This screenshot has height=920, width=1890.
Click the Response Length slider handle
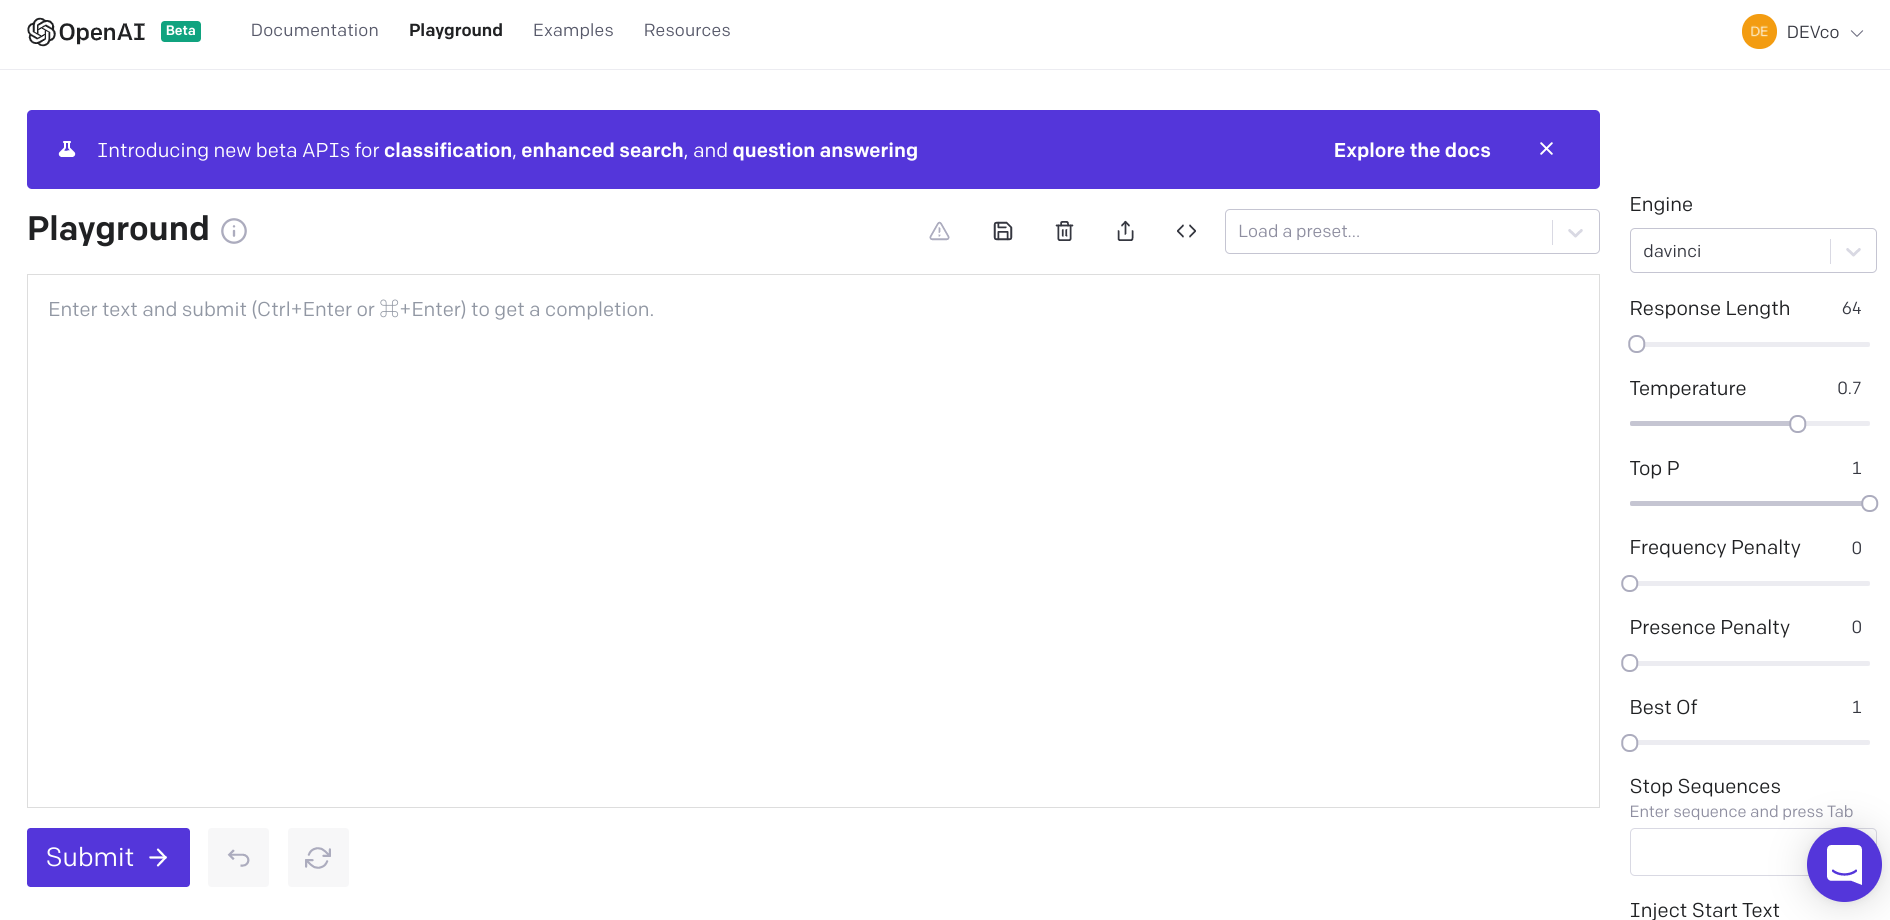click(1636, 344)
